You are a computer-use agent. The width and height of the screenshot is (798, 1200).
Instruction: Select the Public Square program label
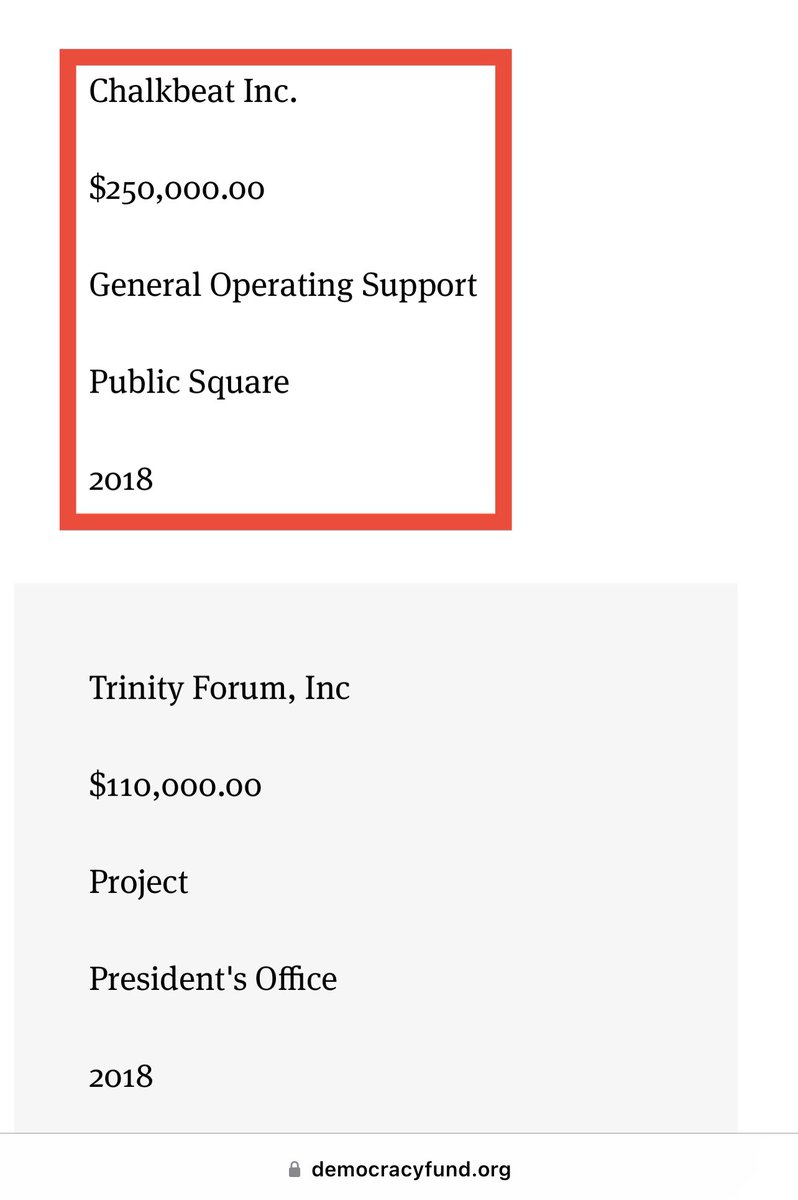pos(189,382)
